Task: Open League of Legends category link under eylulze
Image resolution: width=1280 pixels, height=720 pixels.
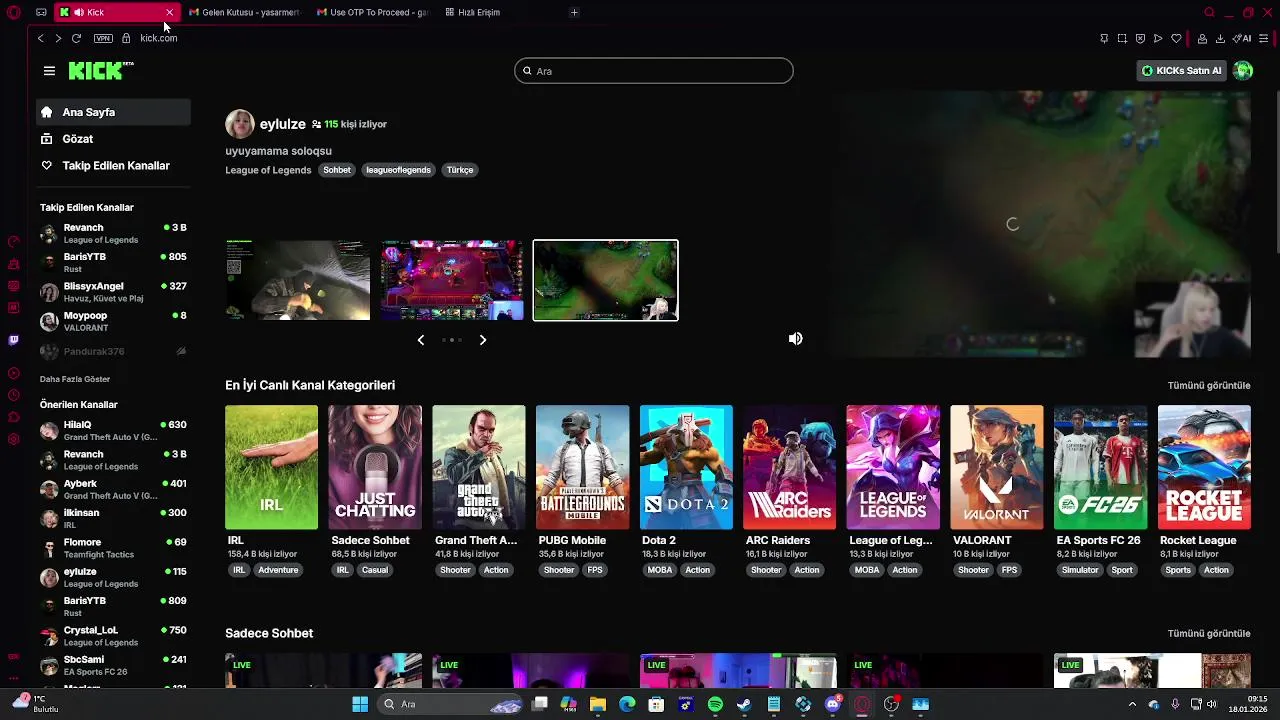Action: coord(268,170)
